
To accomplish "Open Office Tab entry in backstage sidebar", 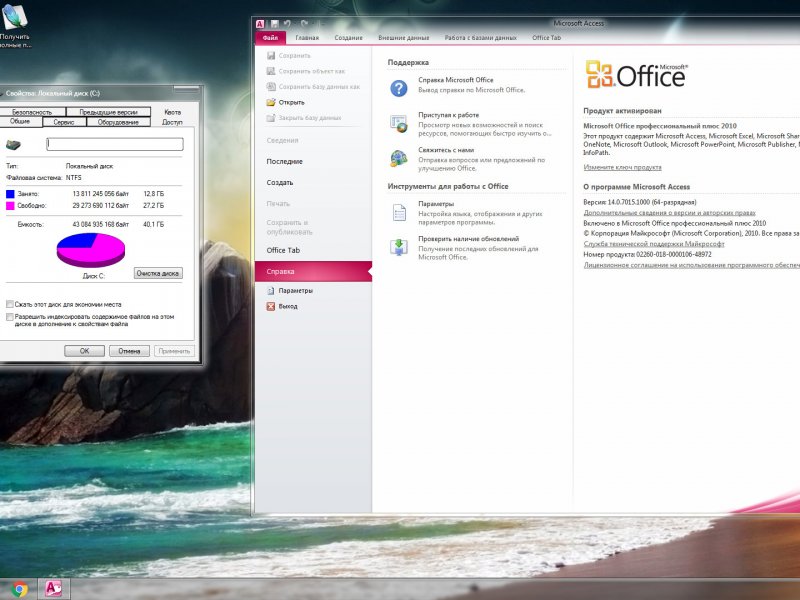I will pyautogui.click(x=283, y=250).
